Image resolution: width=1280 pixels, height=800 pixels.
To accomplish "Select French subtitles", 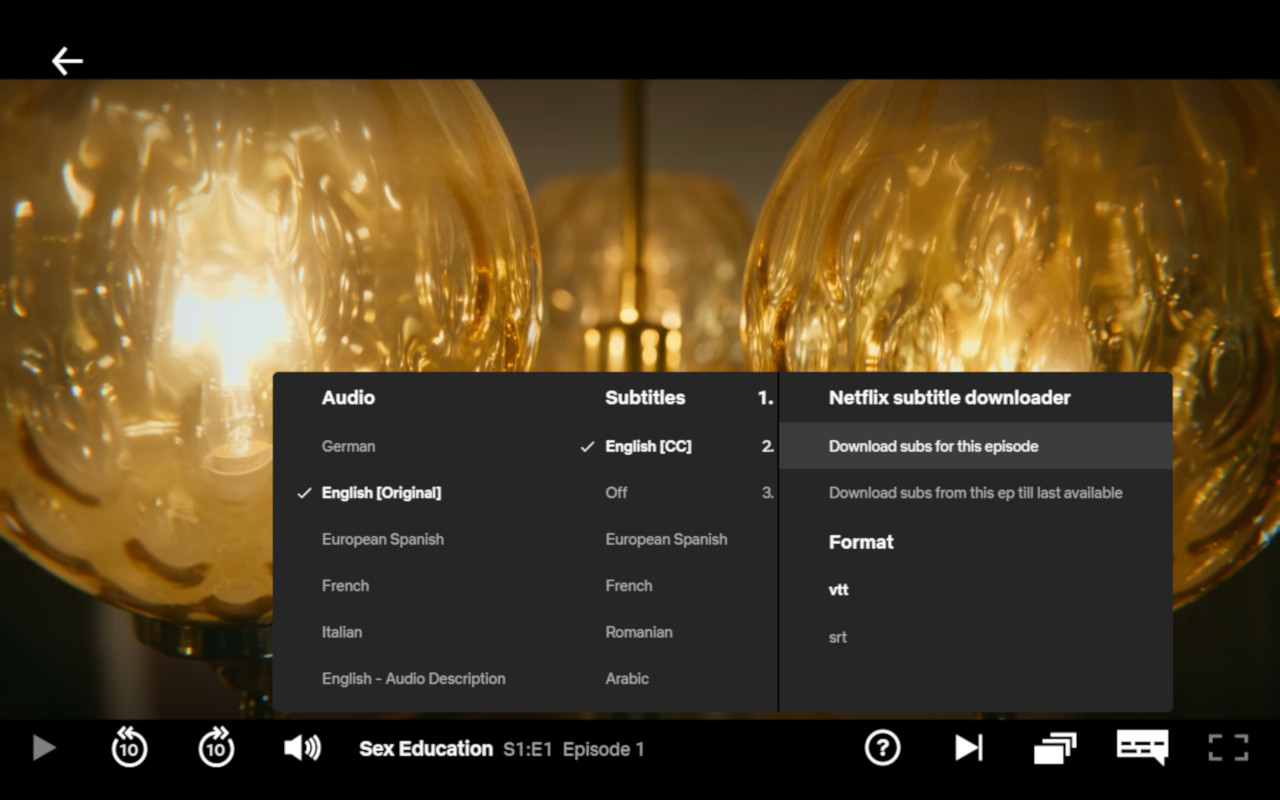I will coord(629,586).
